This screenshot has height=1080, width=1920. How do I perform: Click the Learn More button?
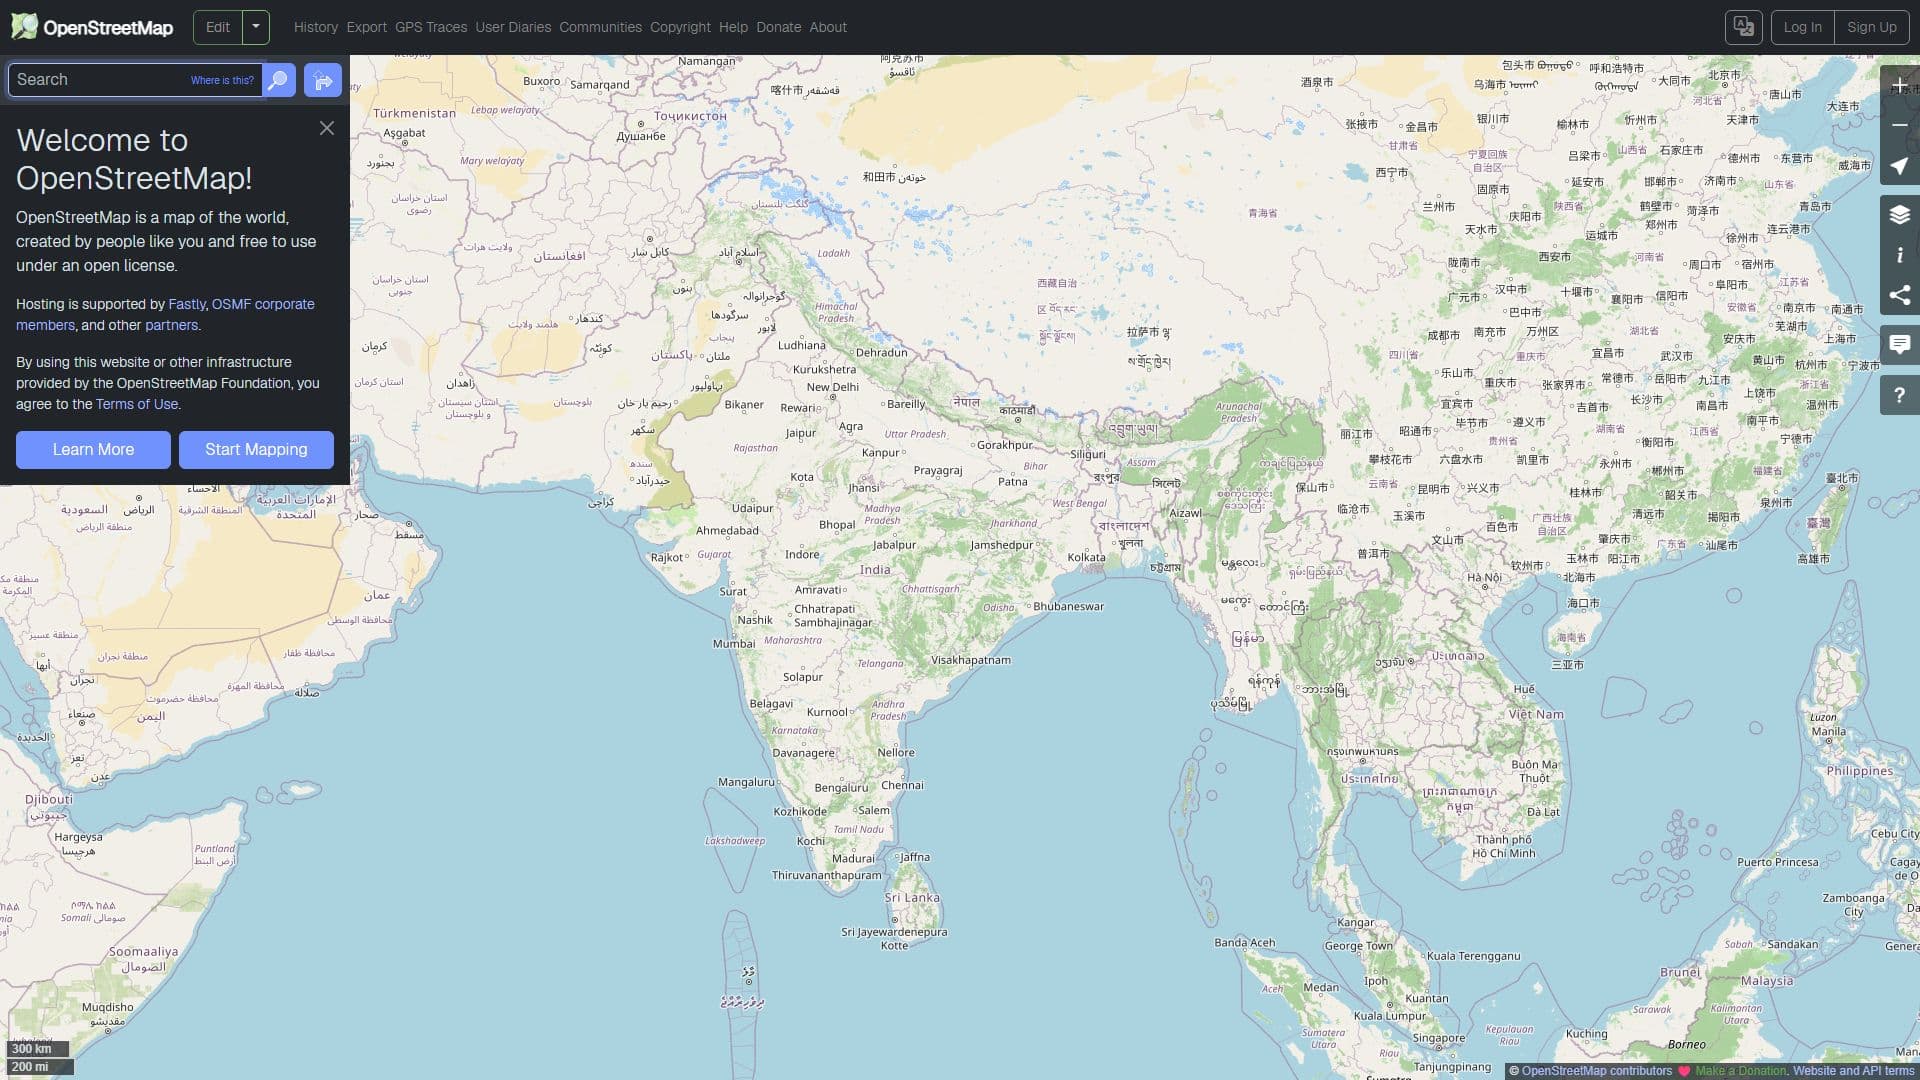[x=93, y=450]
